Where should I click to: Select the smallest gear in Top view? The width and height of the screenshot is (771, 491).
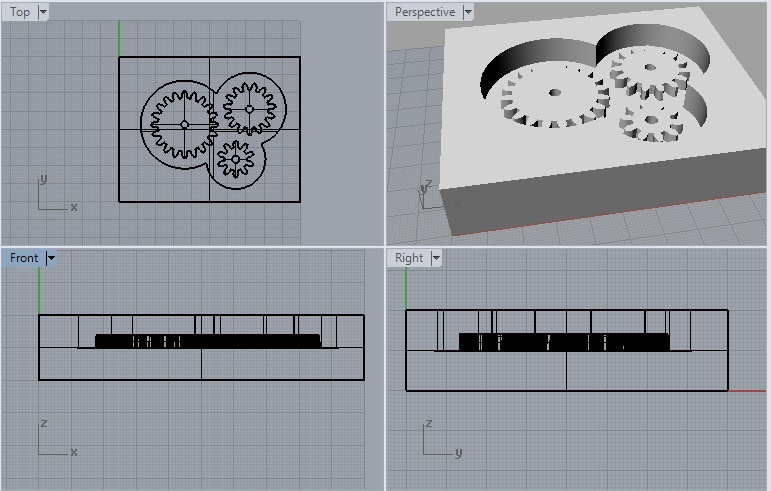click(236, 159)
